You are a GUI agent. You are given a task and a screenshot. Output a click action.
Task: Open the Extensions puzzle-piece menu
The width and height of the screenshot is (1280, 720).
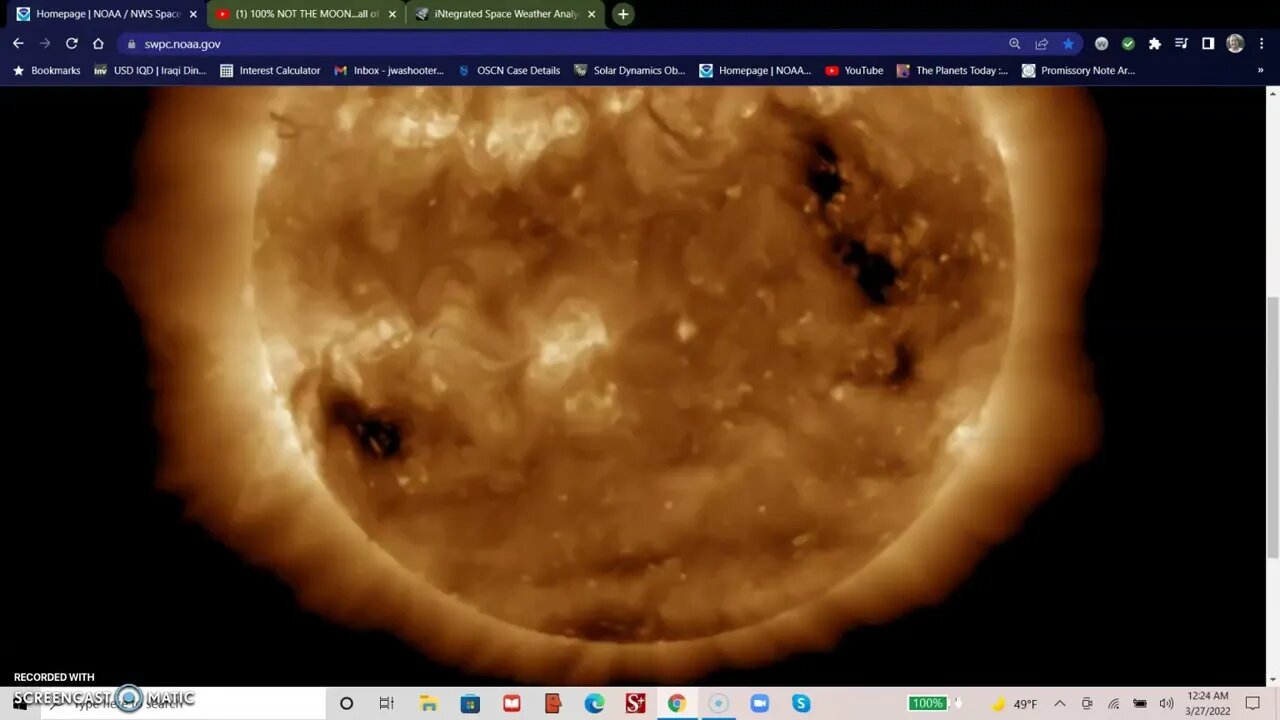1155,44
